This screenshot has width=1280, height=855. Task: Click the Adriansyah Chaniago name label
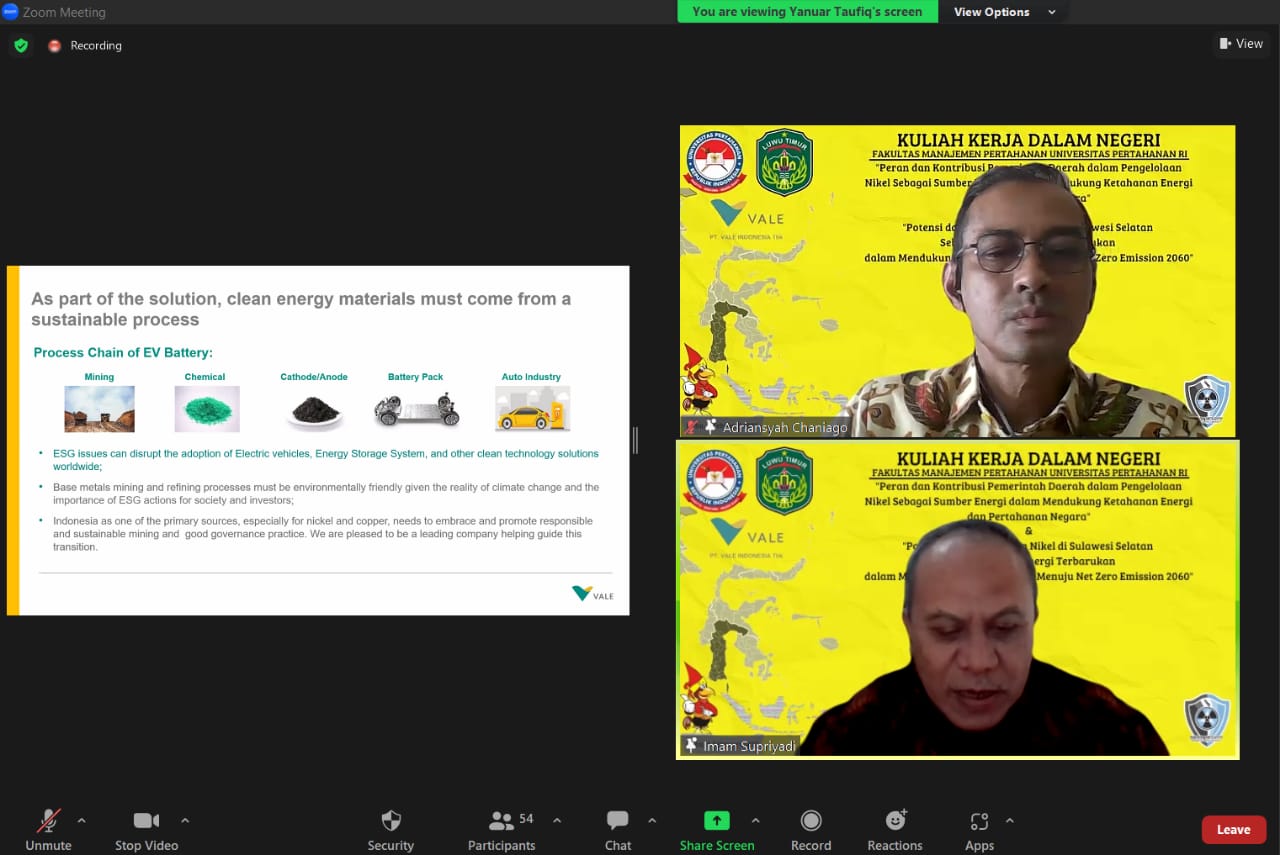tap(785, 427)
